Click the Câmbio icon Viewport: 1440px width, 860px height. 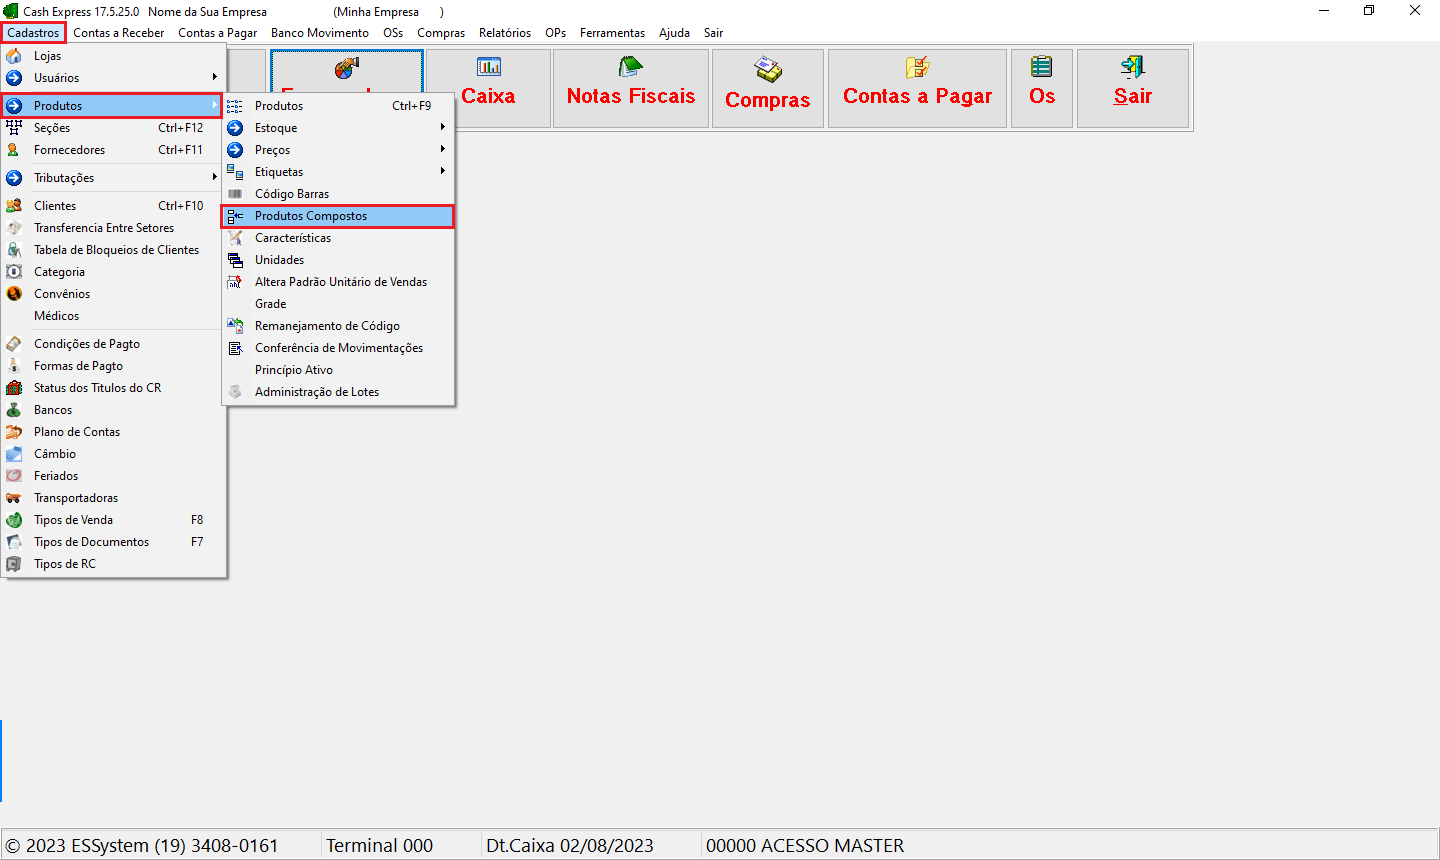[14, 454]
